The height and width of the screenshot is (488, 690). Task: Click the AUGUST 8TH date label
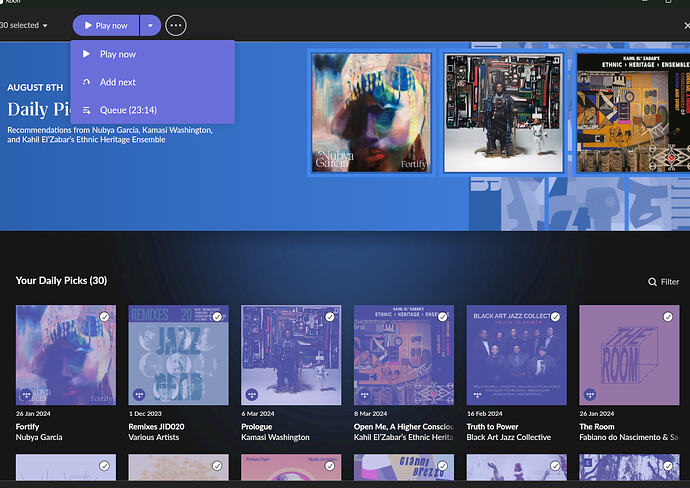(35, 87)
